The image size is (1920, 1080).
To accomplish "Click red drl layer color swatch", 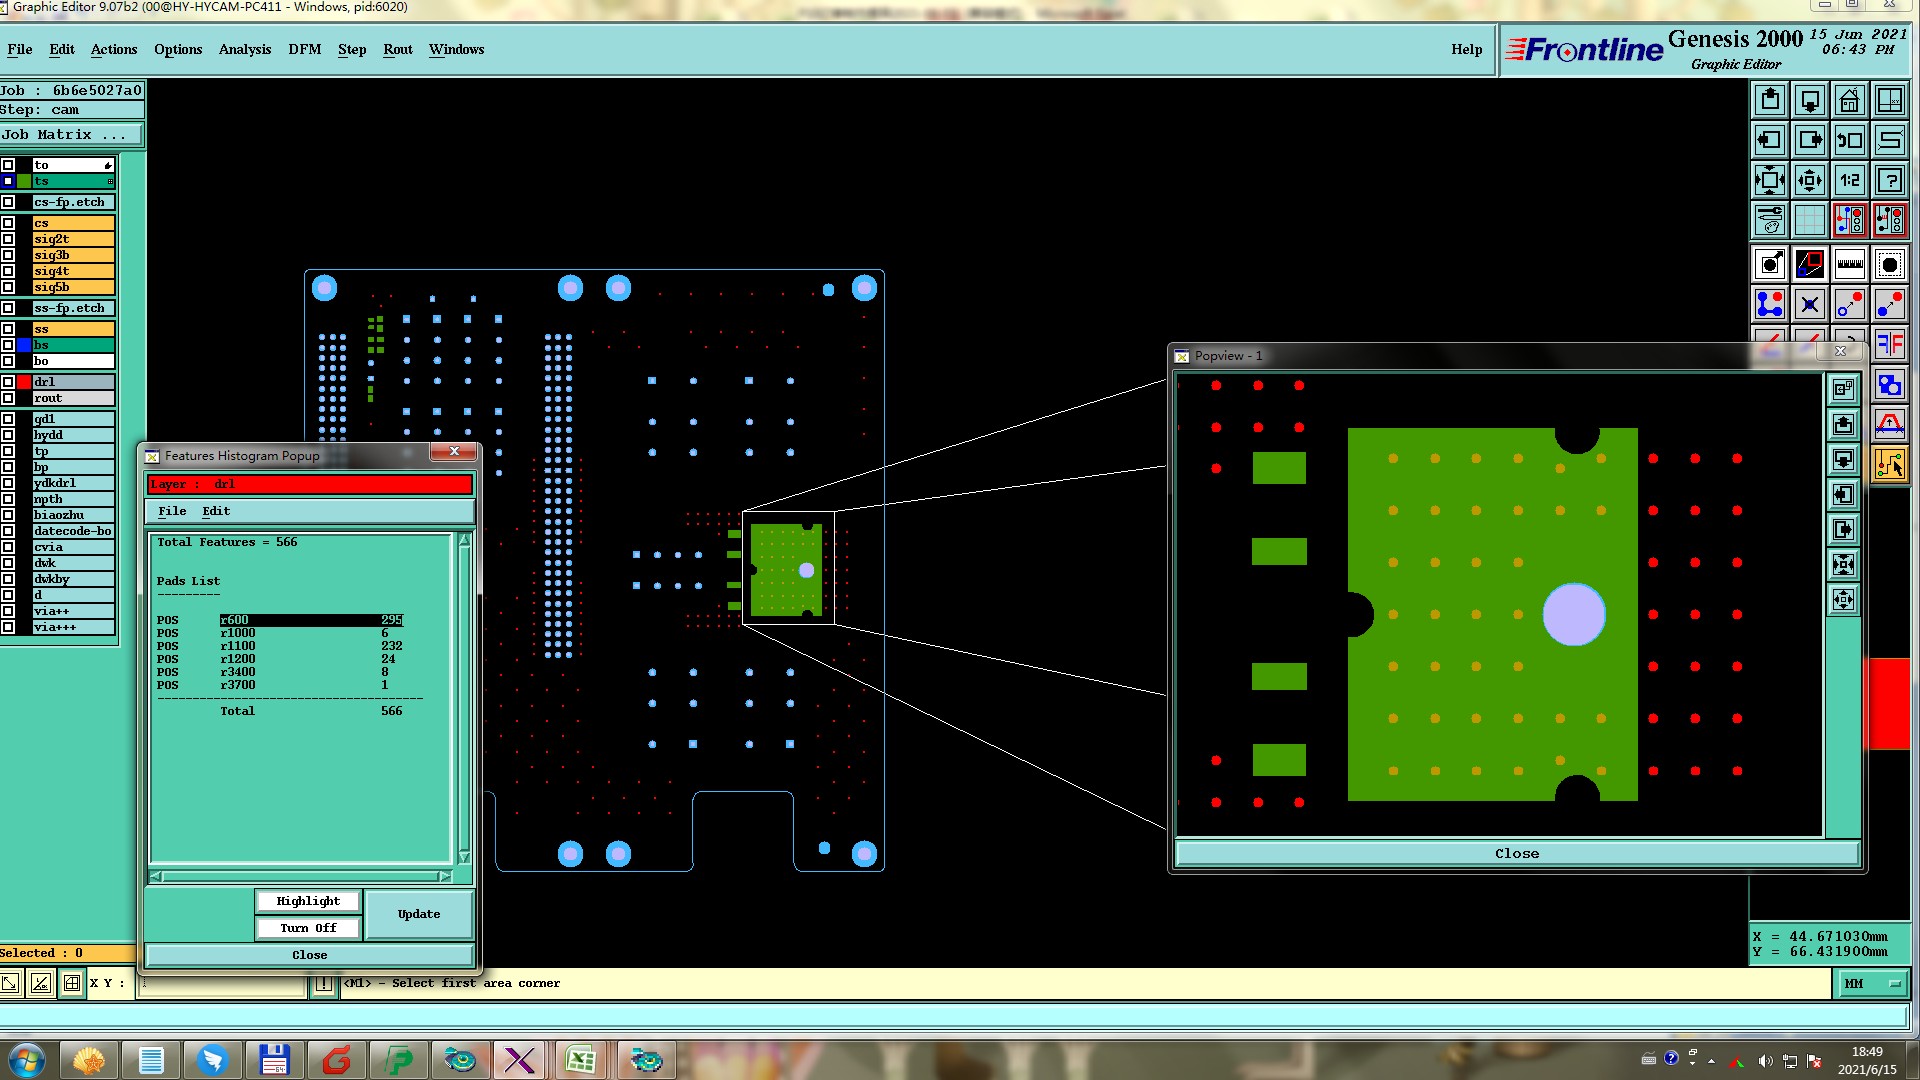I will [x=24, y=382].
